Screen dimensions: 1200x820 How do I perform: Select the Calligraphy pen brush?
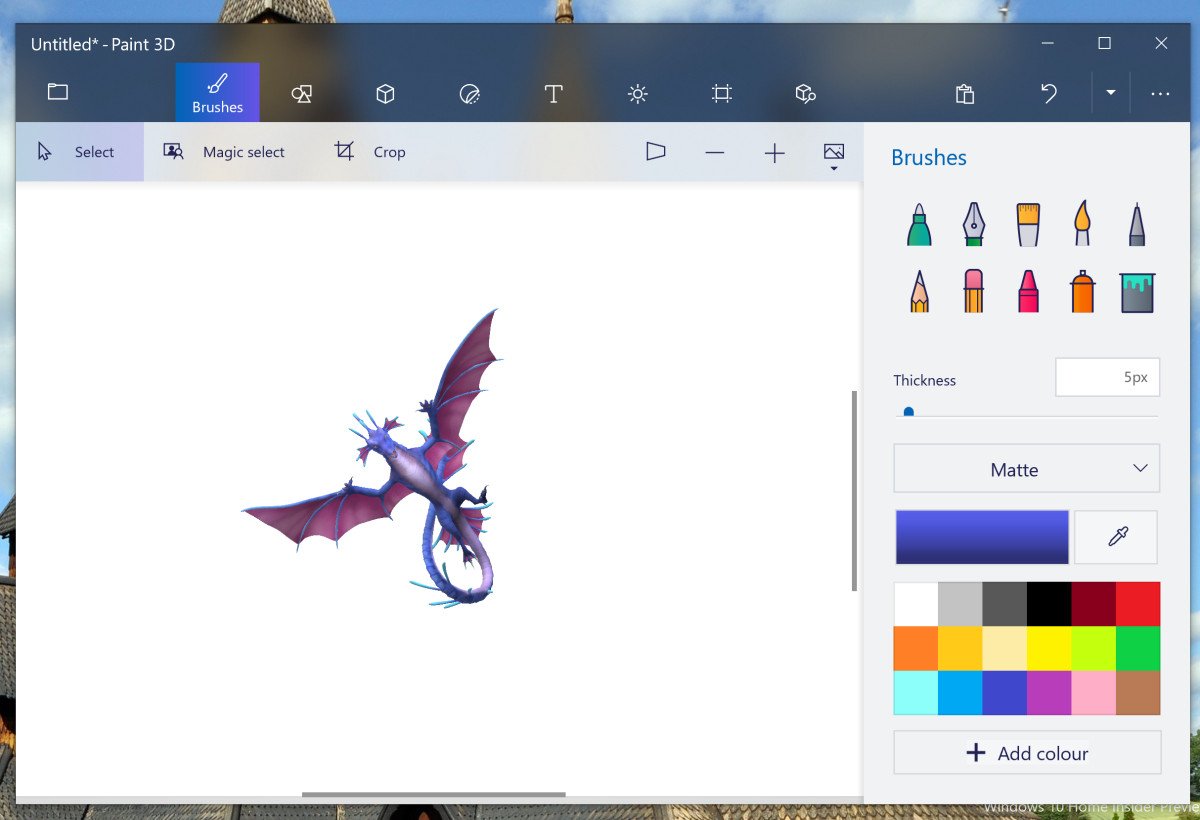[973, 225]
